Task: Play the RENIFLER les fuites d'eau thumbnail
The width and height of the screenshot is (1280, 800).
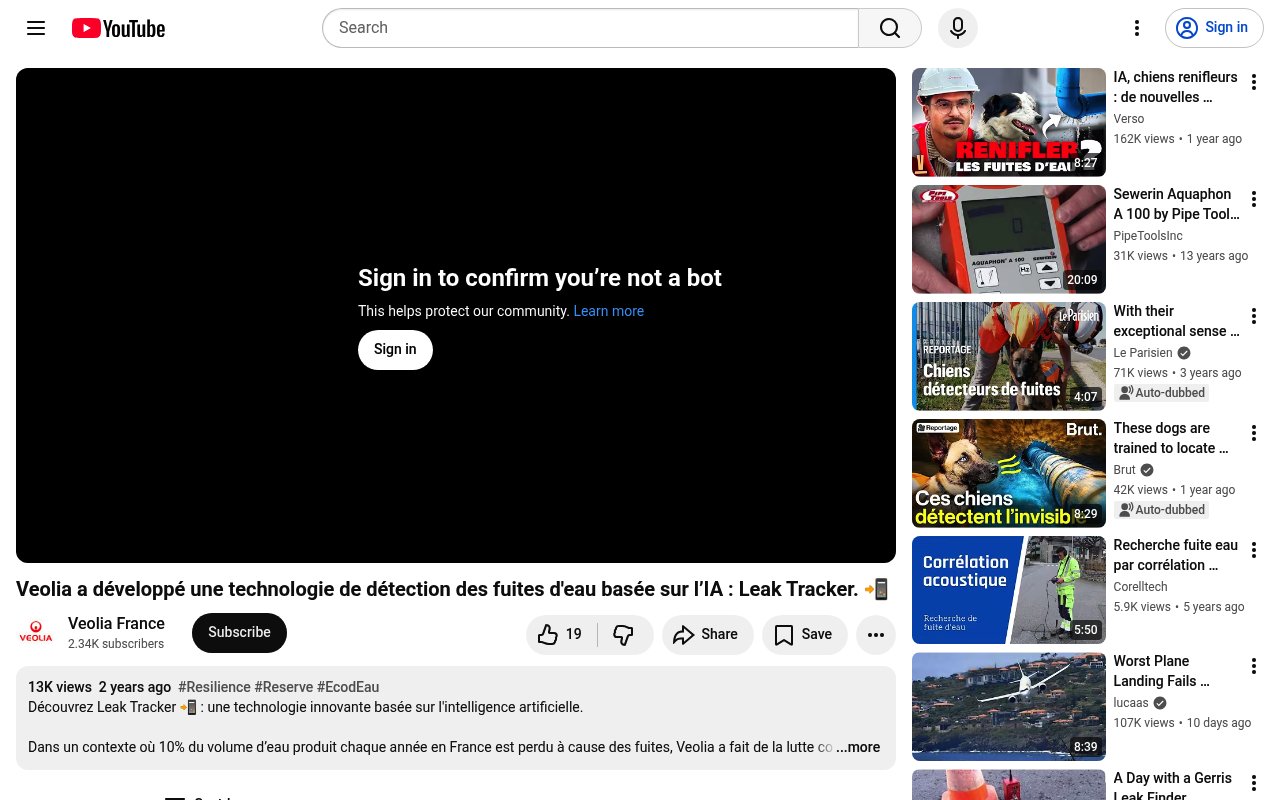Action: coord(1009,122)
